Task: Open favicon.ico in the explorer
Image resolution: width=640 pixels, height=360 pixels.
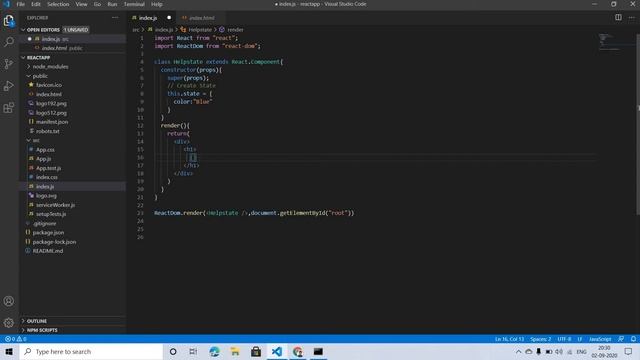Action: click(49, 85)
